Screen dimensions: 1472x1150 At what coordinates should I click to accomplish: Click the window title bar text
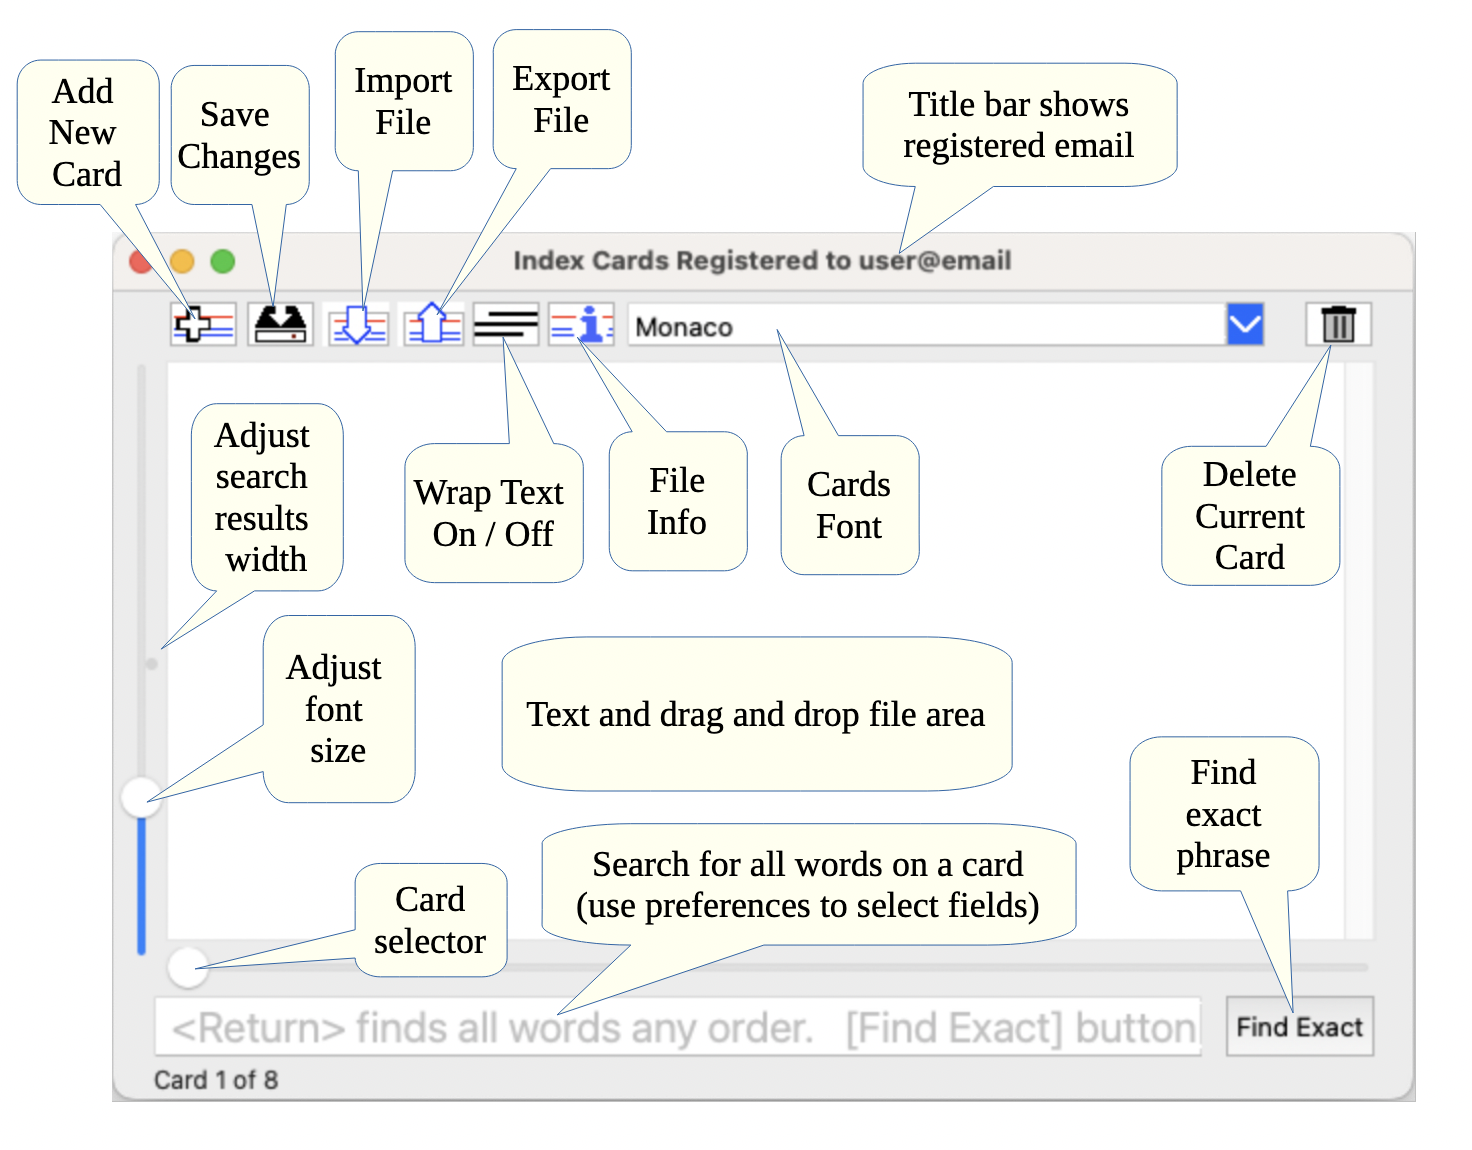(762, 261)
